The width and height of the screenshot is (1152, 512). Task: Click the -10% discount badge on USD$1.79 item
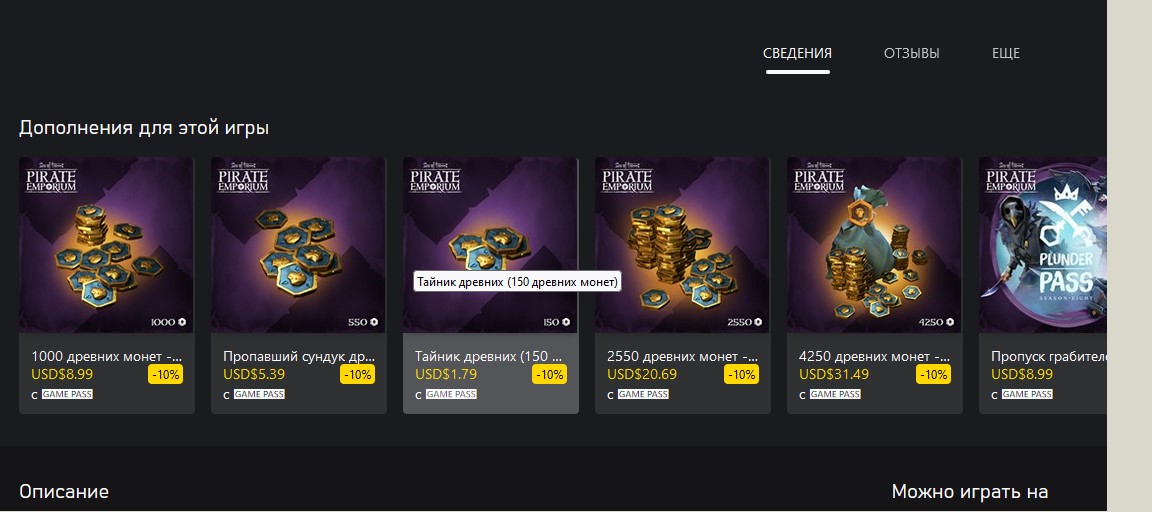click(549, 374)
